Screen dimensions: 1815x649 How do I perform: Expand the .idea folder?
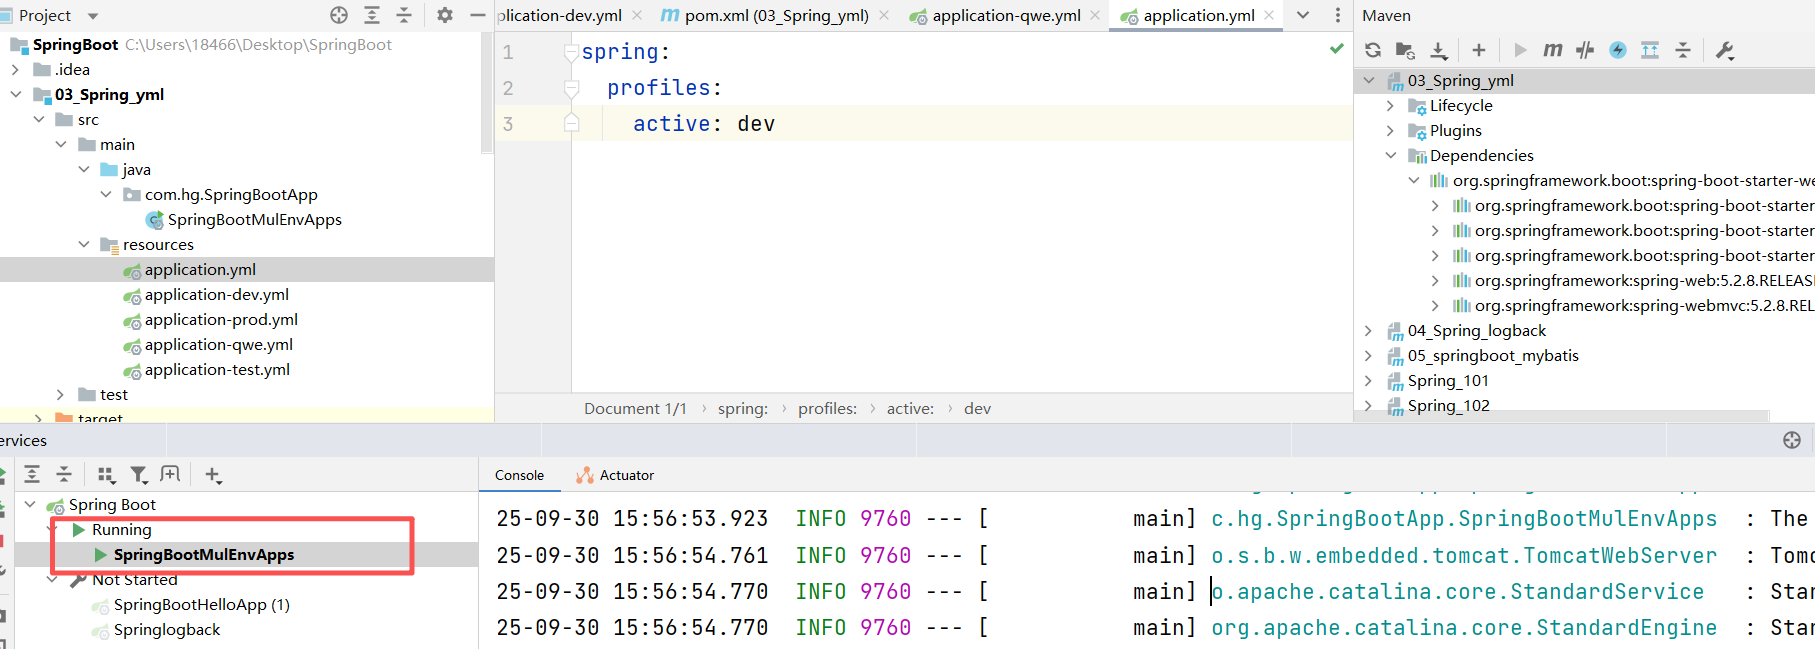coord(15,69)
